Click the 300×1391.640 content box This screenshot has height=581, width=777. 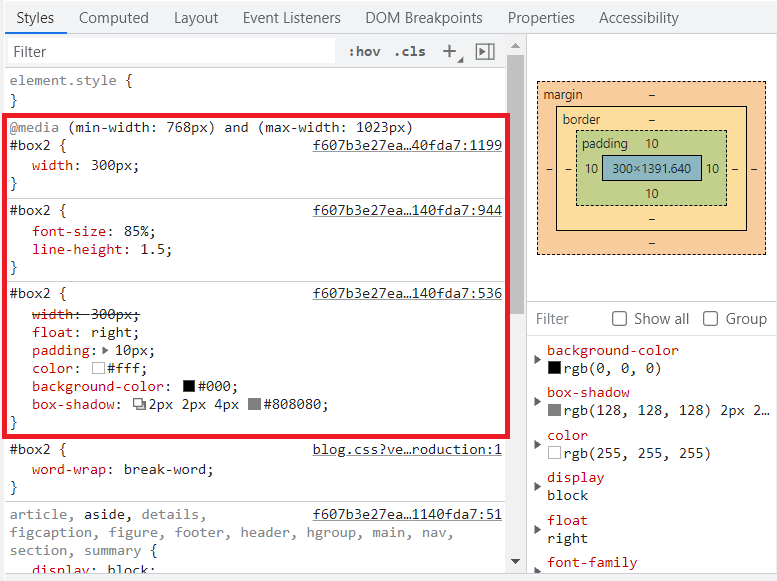(x=652, y=169)
